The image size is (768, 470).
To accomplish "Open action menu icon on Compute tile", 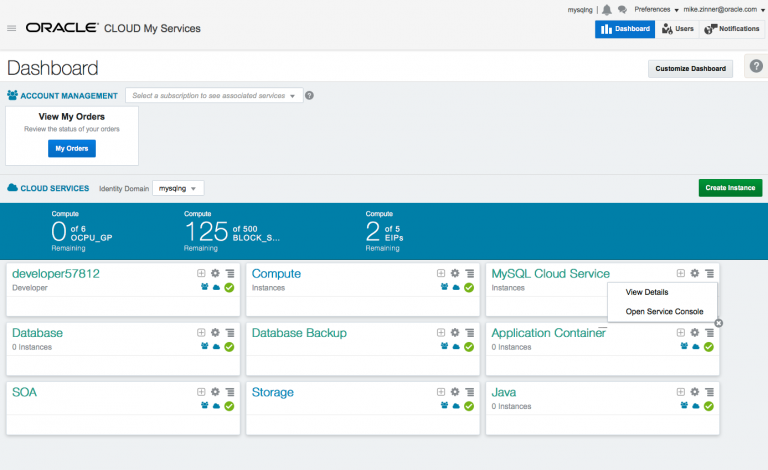I will pyautogui.click(x=470, y=273).
